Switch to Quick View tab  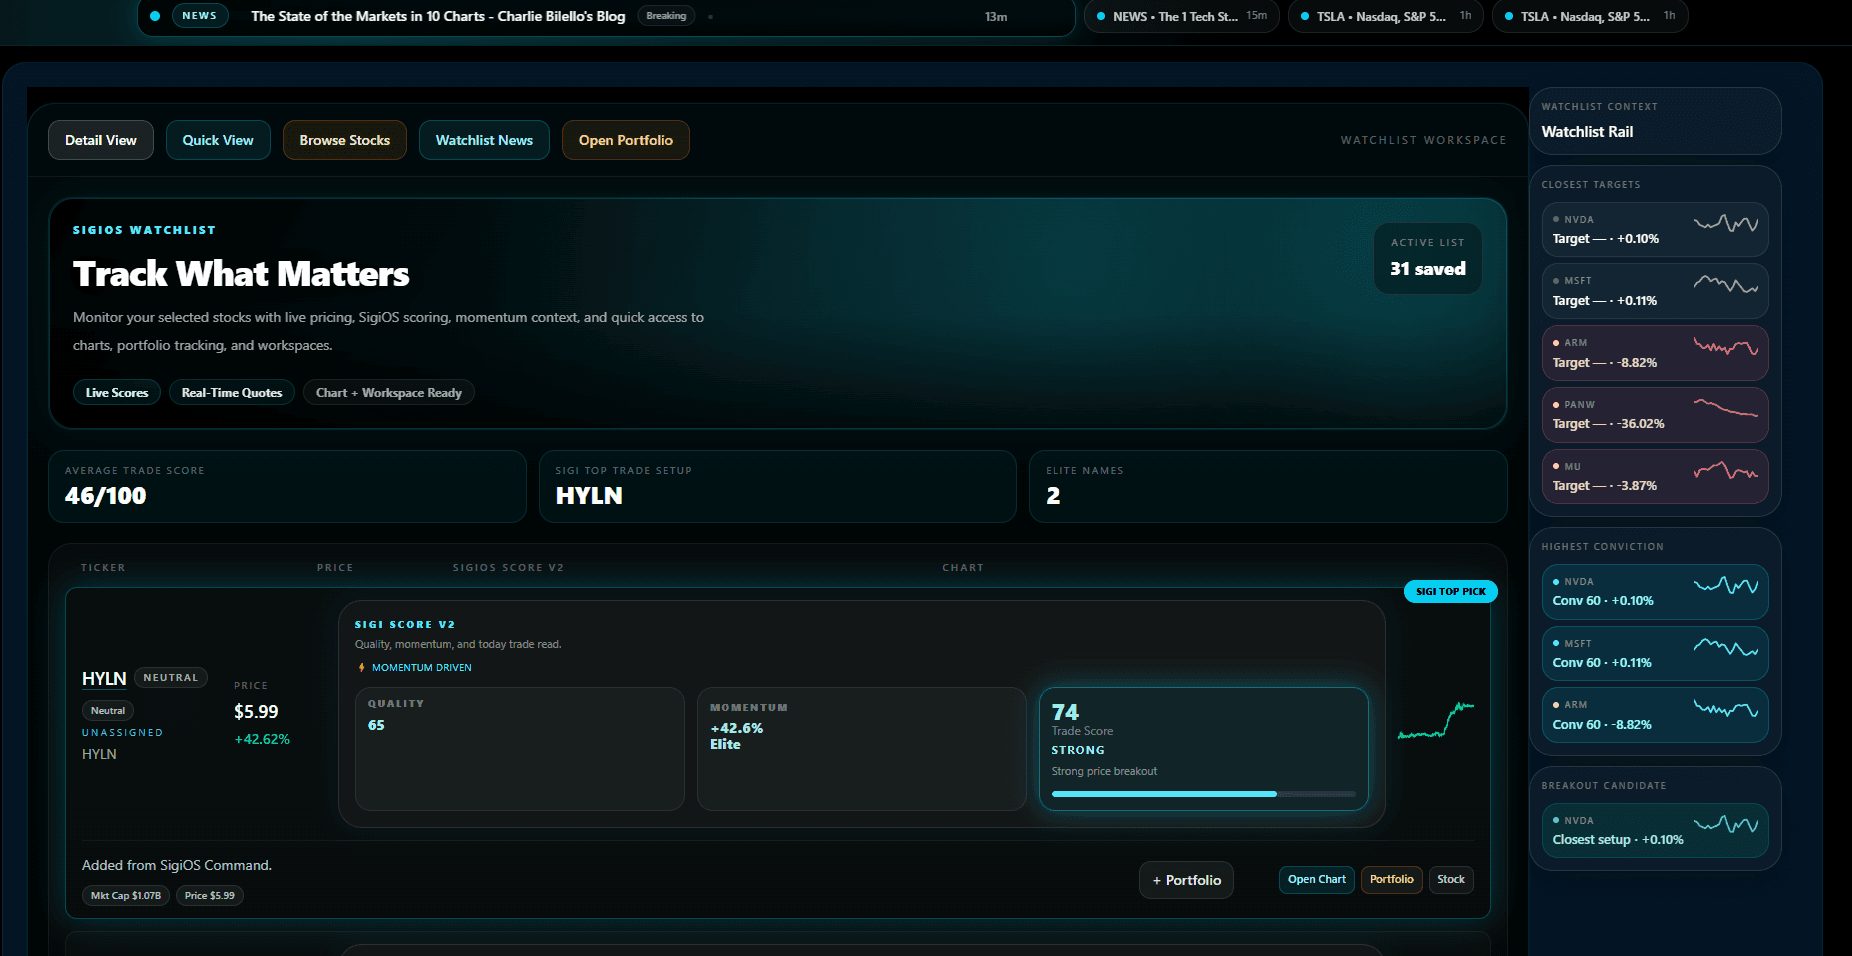tap(218, 140)
